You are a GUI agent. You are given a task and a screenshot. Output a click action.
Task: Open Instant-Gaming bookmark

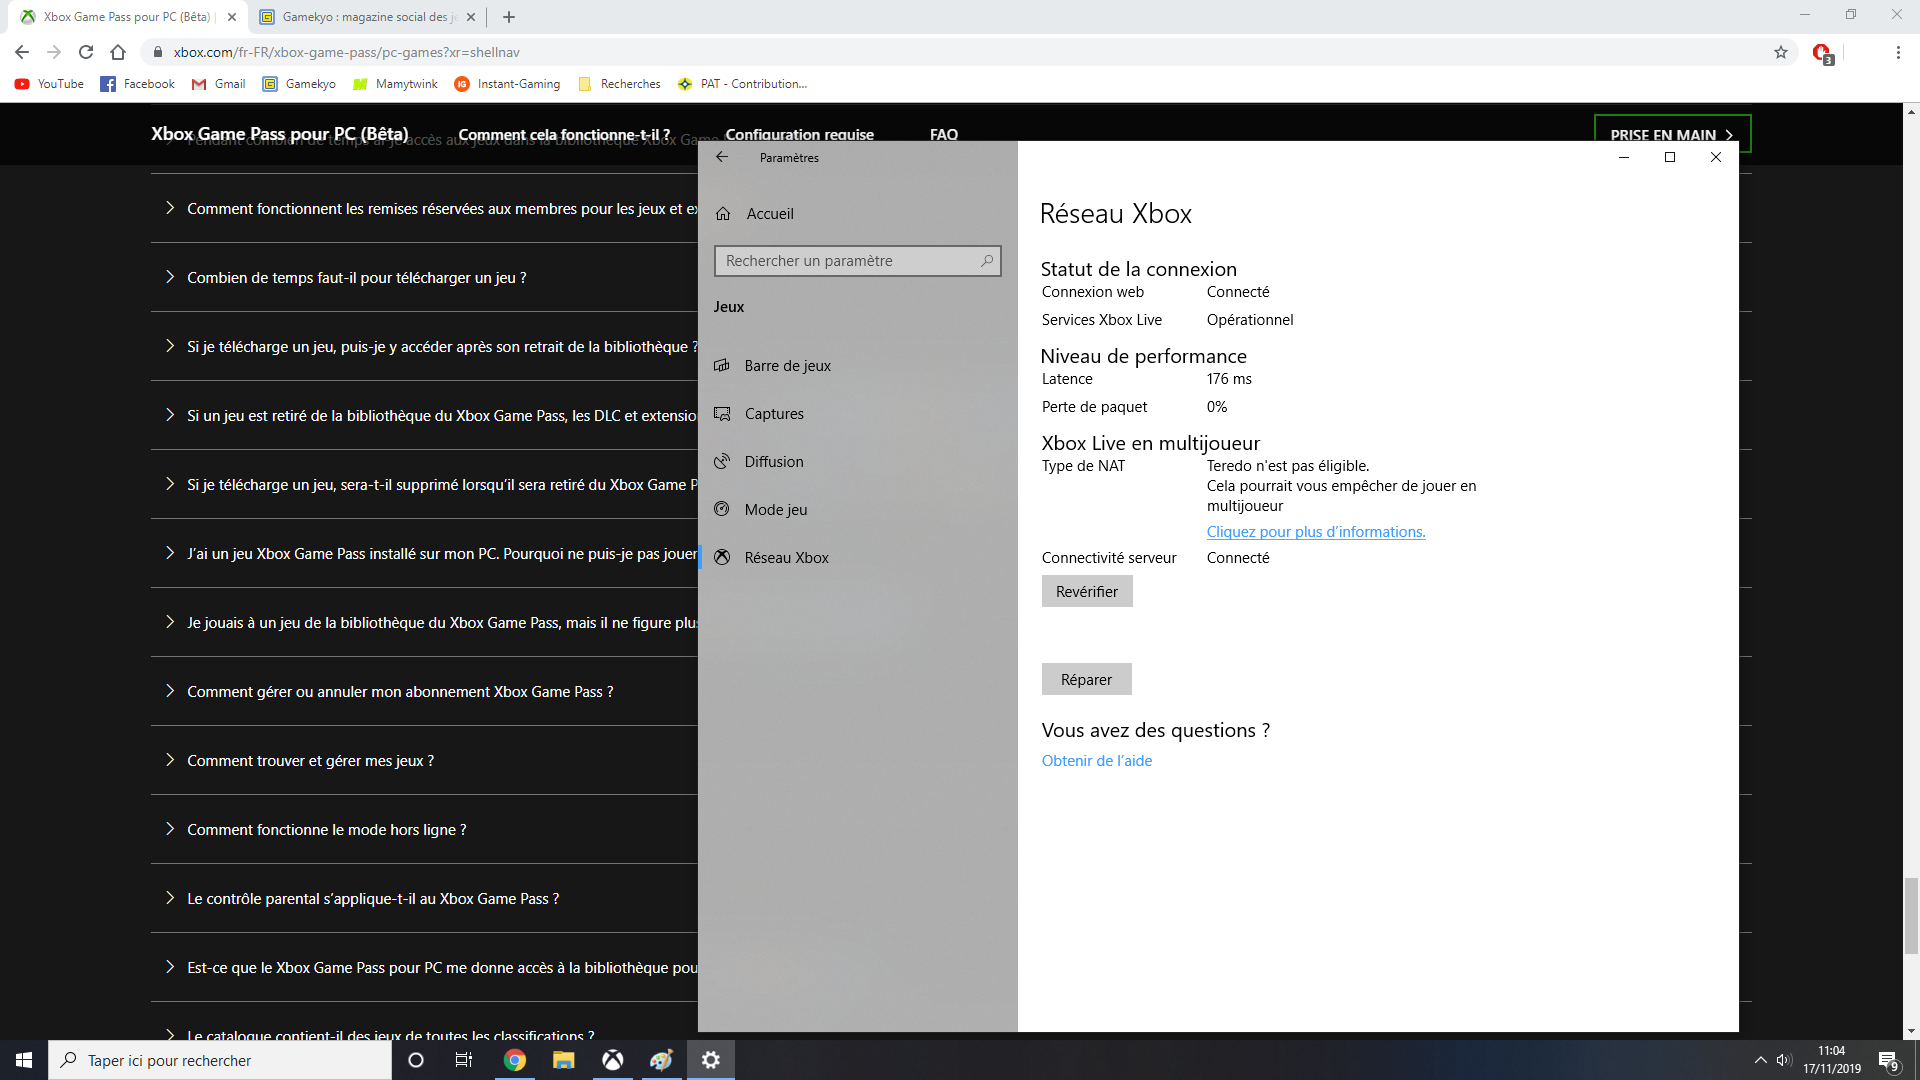507,84
